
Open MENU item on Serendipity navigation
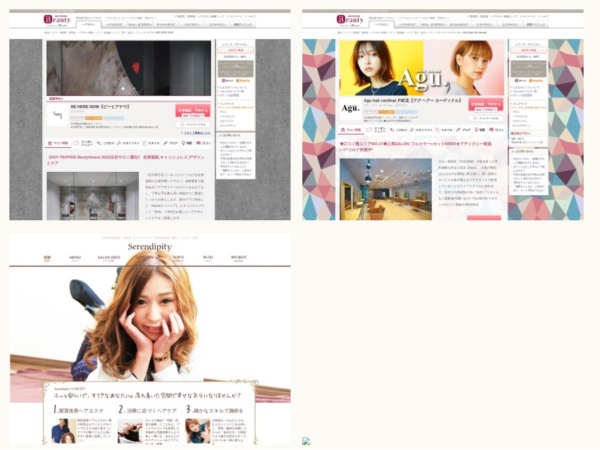[x=75, y=258]
